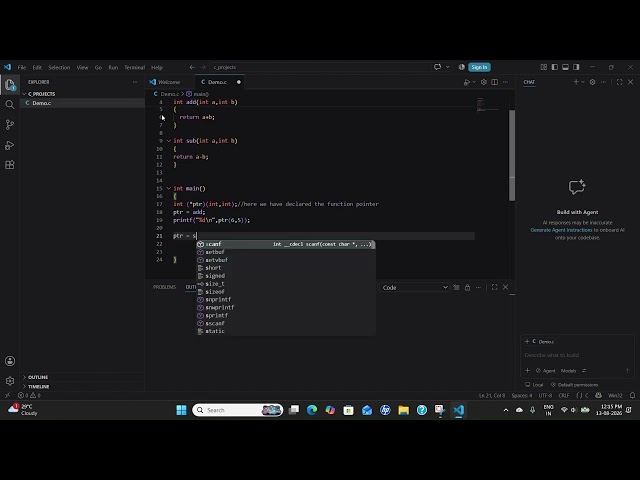Screen dimensions: 640x480
Task: Click the errors and warnings counter in the status bar
Action: tap(29, 395)
